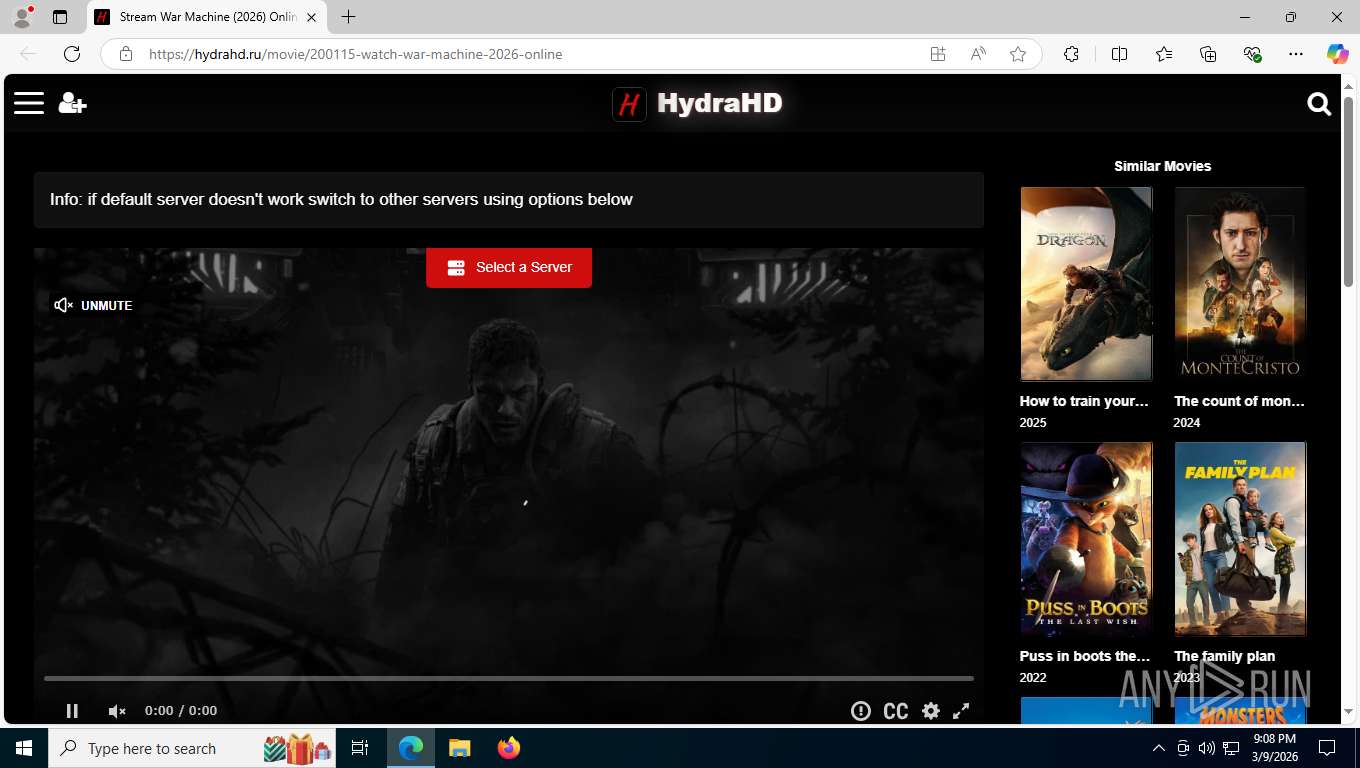Toggle the muted volume icon in player controls
1360x768 pixels.
[x=117, y=711]
